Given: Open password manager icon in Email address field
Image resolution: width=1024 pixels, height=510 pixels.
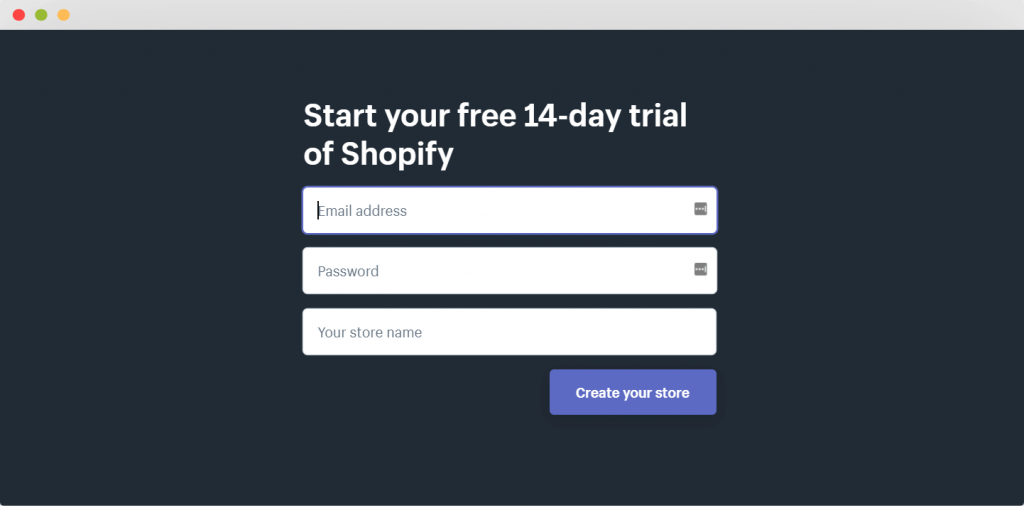Looking at the screenshot, I should 700,209.
